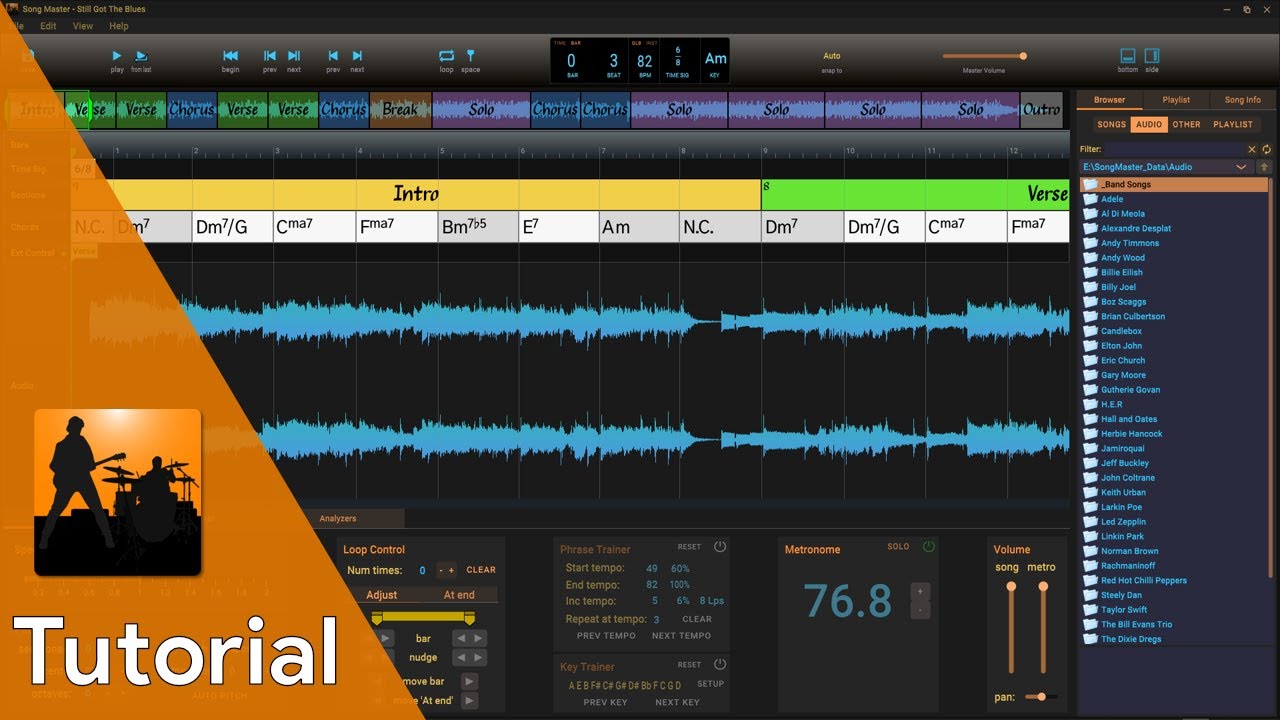Select the OTHER browser filter
Viewport: 1280px width, 720px height.
coord(1186,125)
